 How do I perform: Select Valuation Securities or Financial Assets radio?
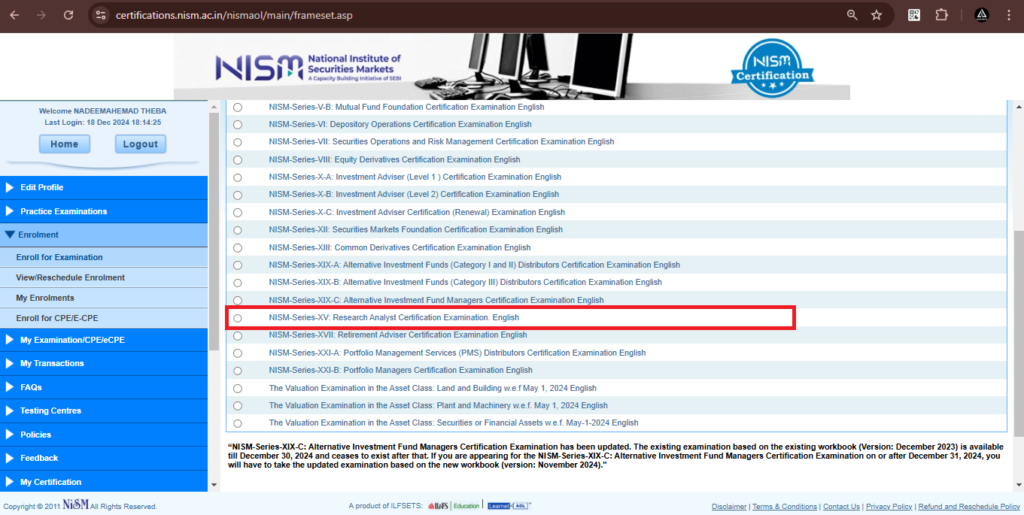pyautogui.click(x=238, y=424)
